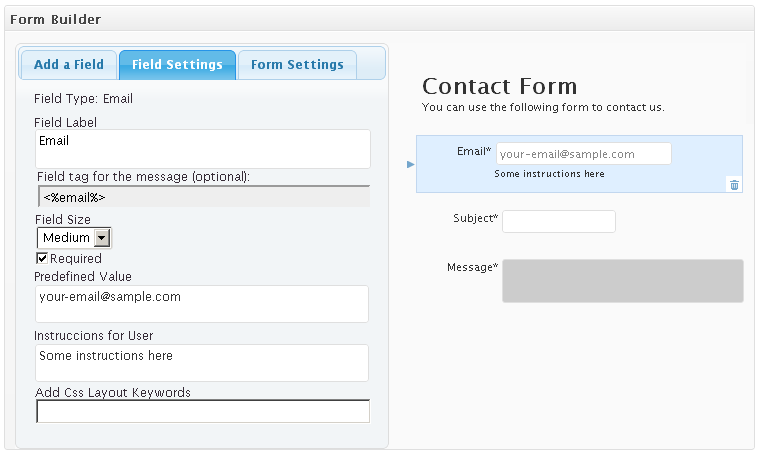Click the 'Some instructions here' hint in preview
The image size is (758, 453).
coord(549,174)
